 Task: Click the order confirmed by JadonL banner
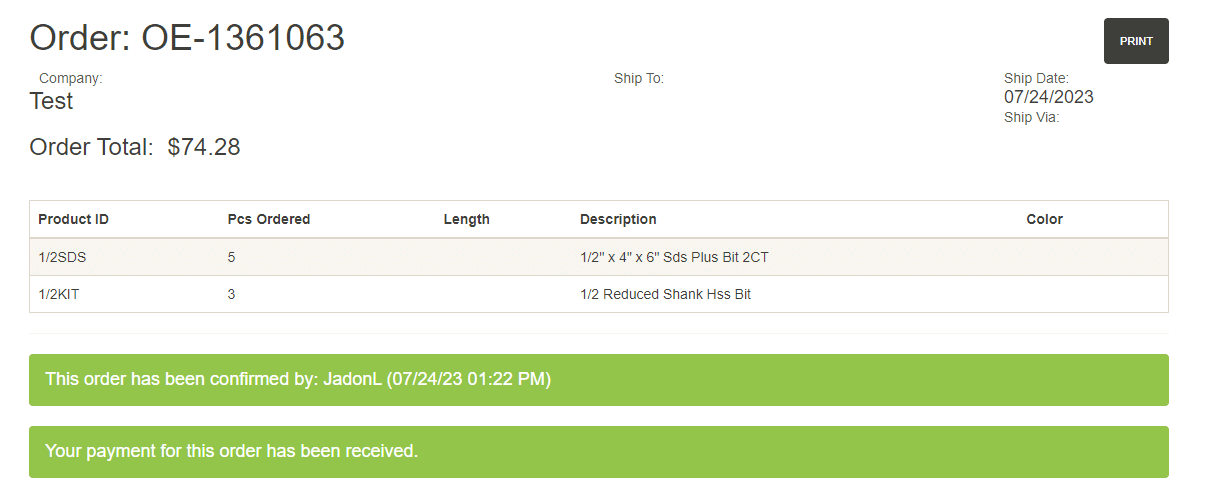click(598, 380)
